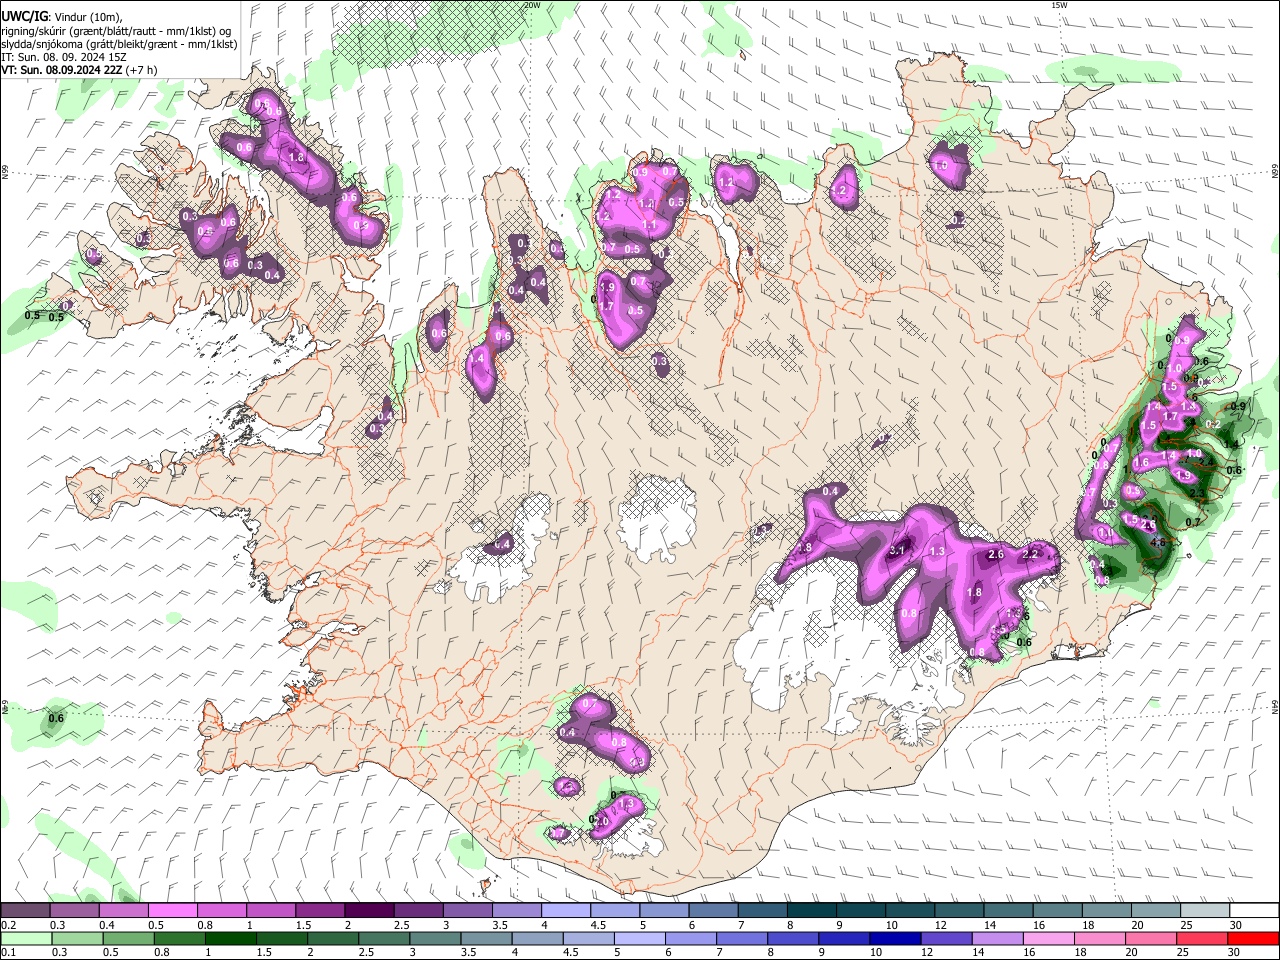Click the 14 number under the lower legend

tap(980, 953)
